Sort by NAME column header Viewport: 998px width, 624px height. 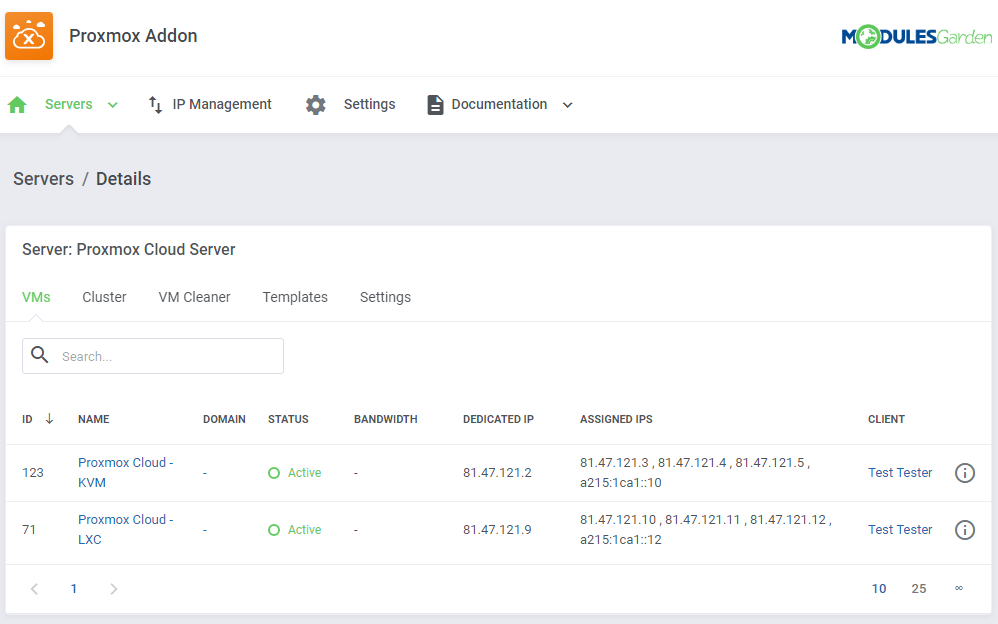(94, 419)
